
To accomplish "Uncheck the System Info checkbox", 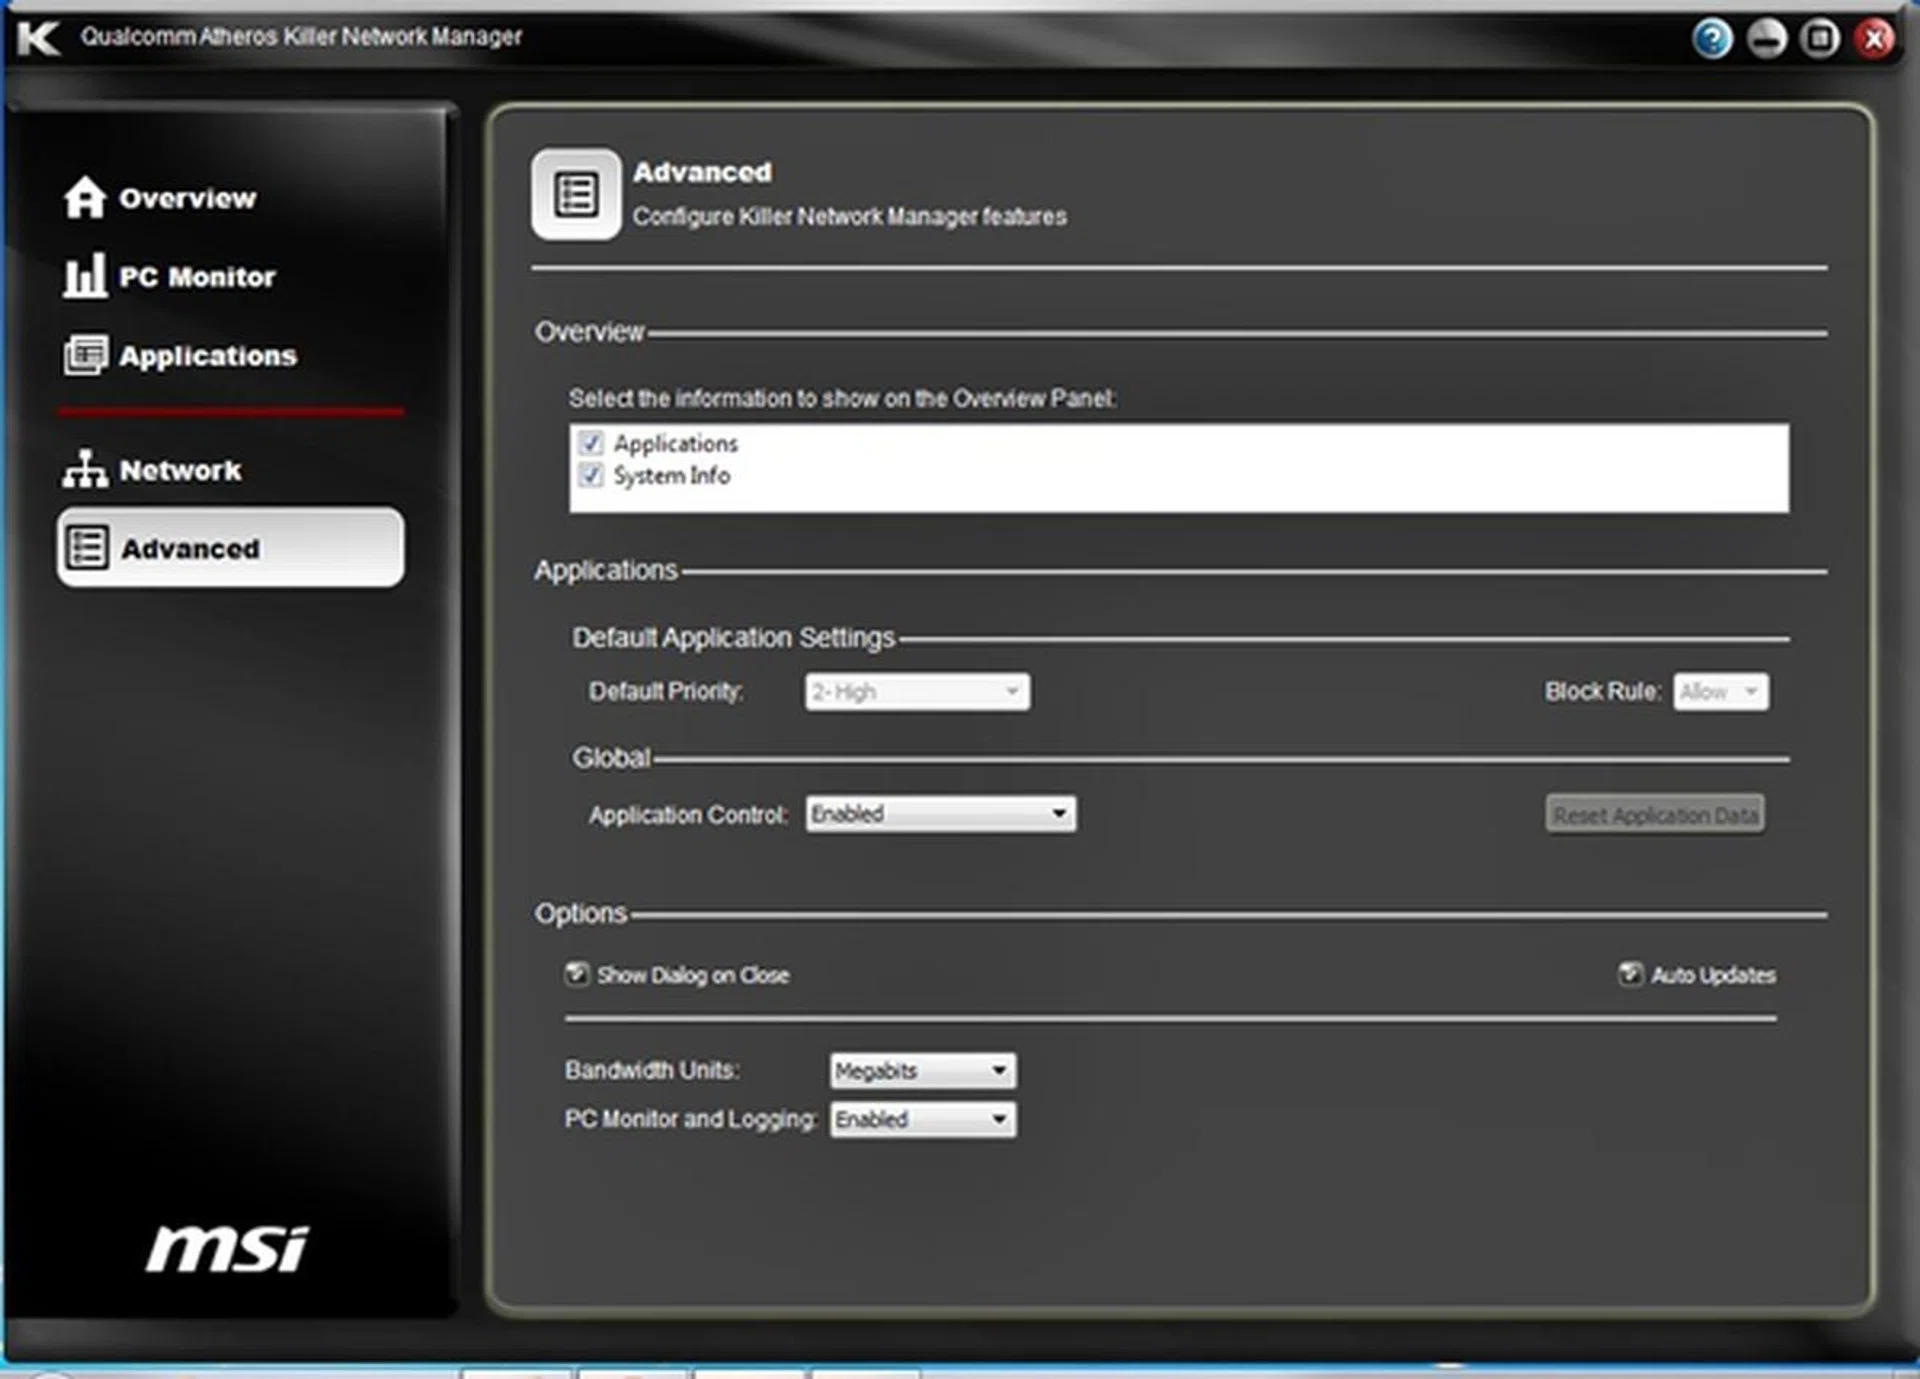I will [591, 475].
